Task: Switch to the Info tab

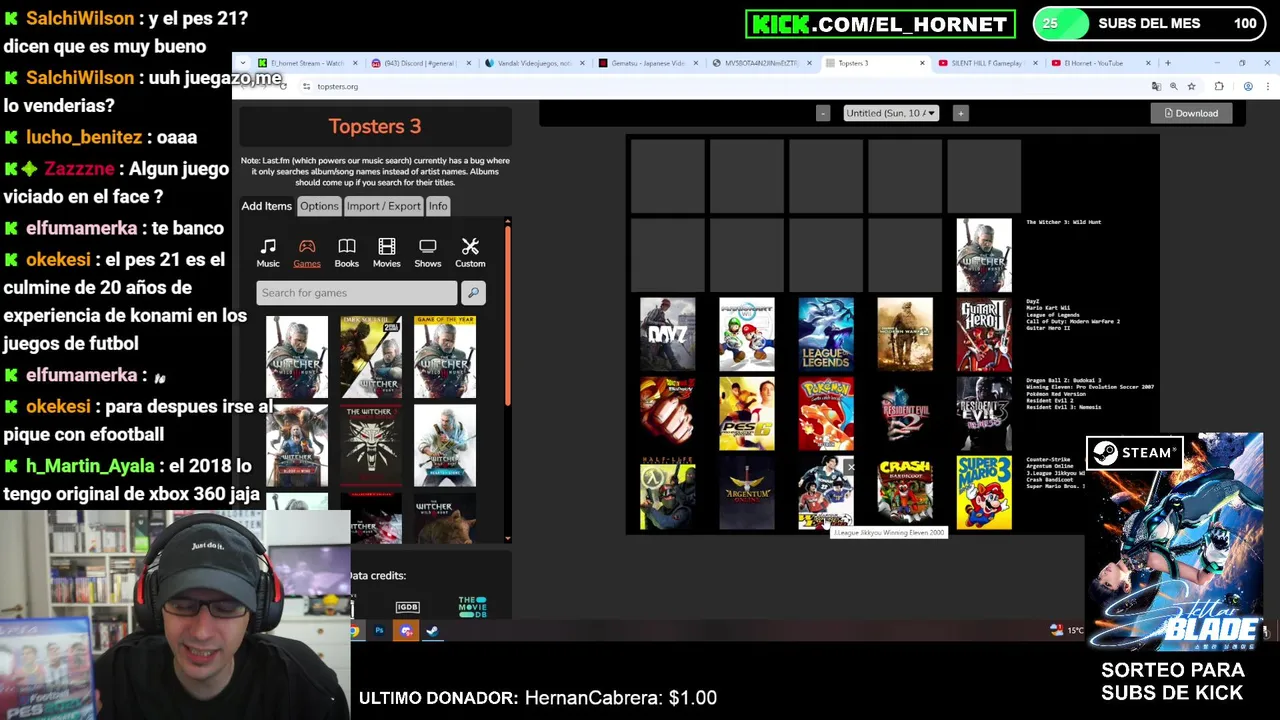Action: 438,206
